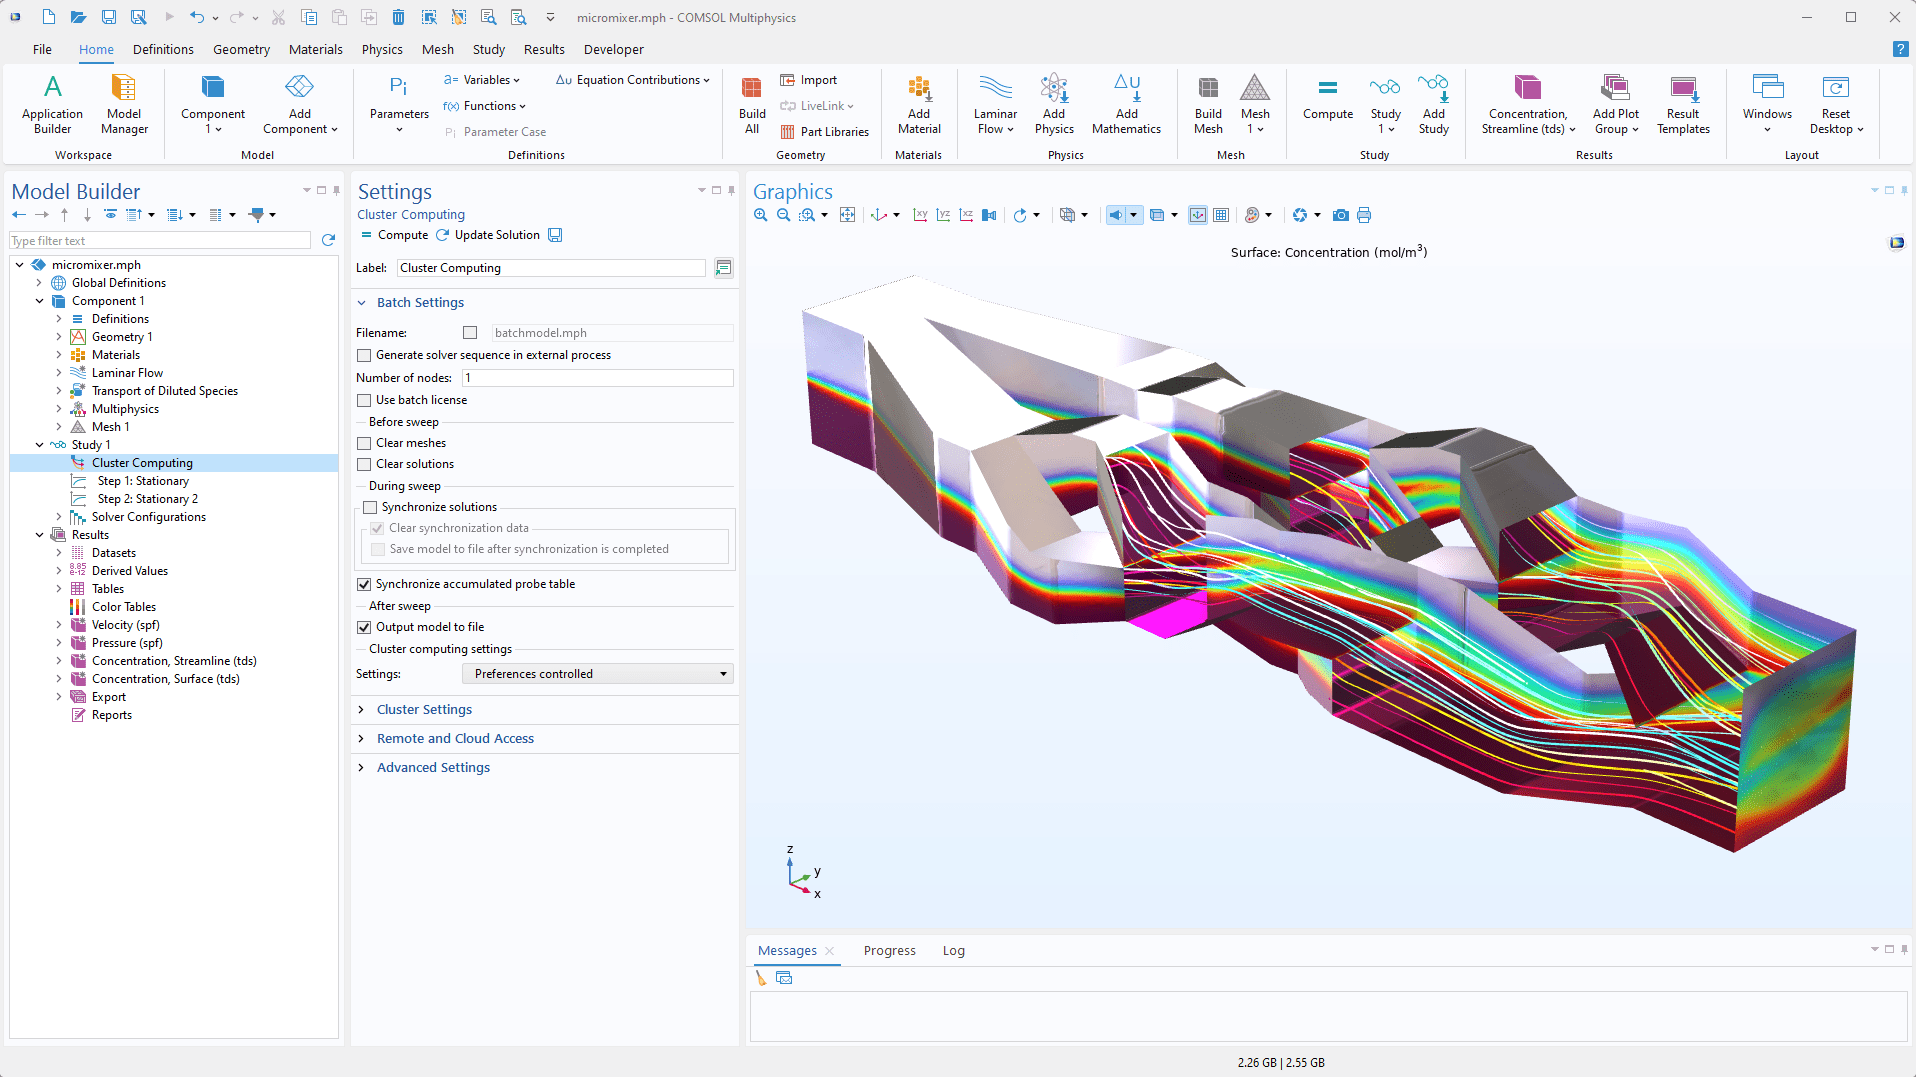Open the Model Manager
The image size is (1916, 1077).
[x=124, y=103]
